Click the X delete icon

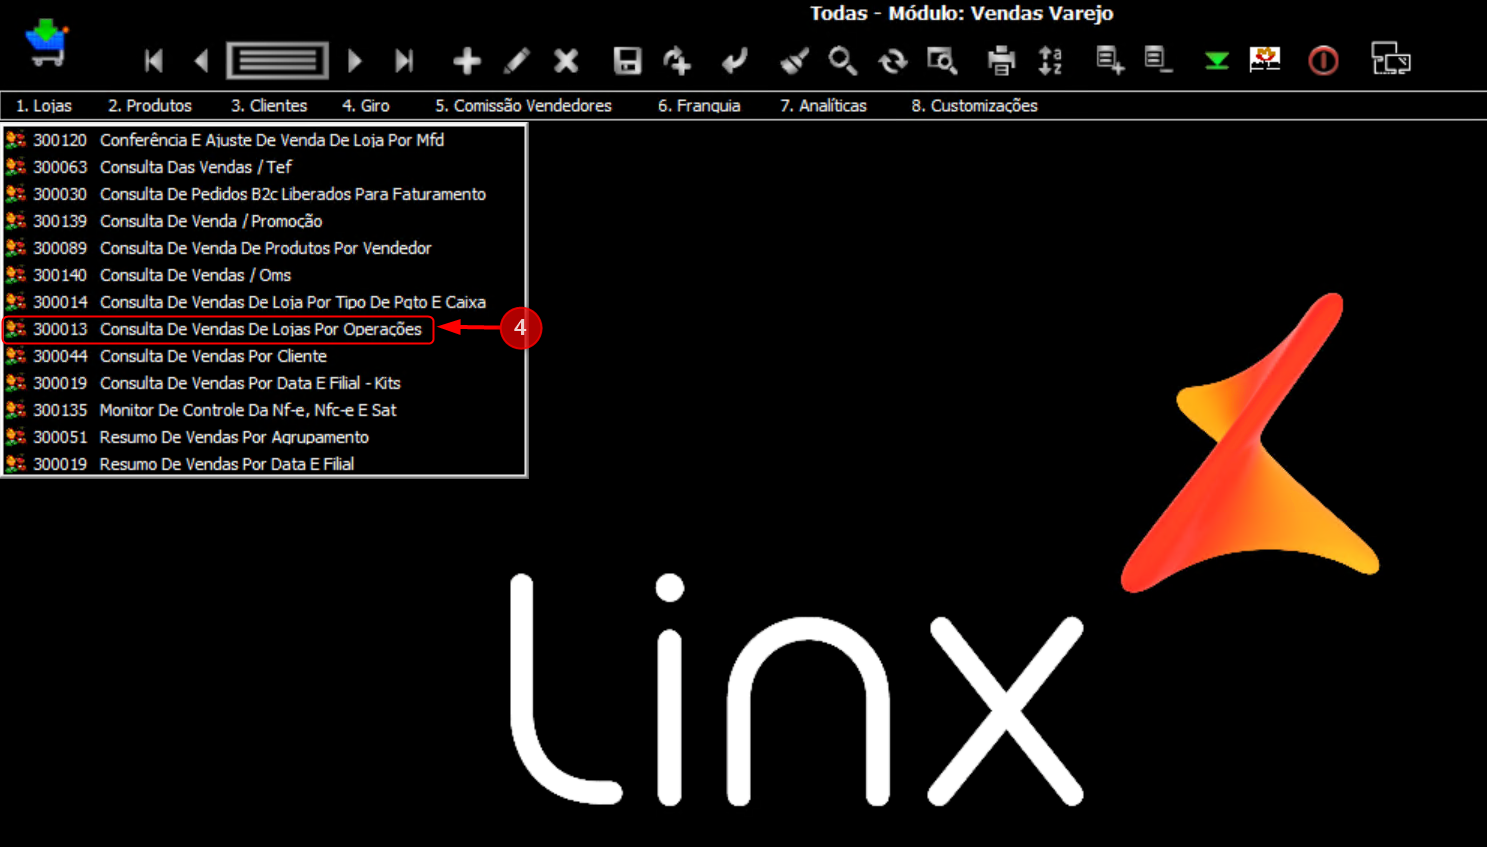pos(566,61)
